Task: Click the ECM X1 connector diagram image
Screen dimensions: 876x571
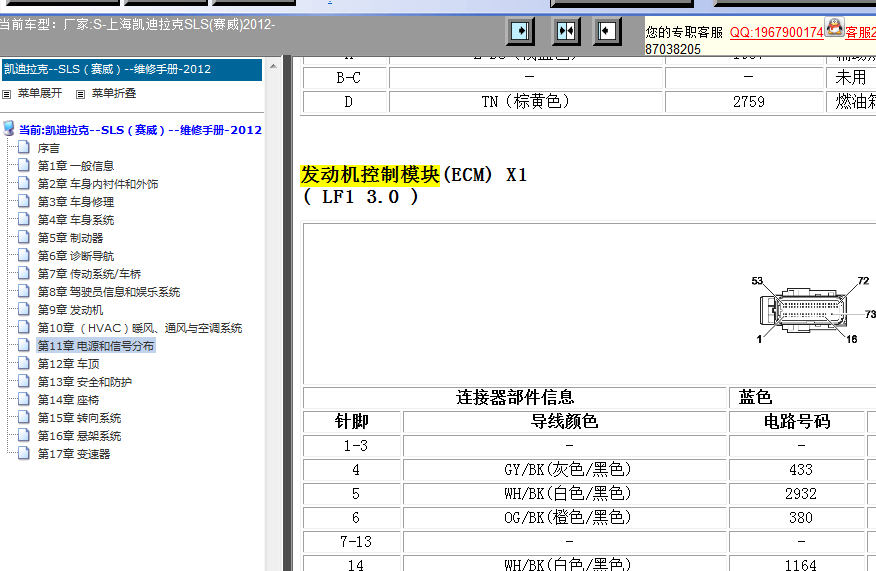Action: click(813, 311)
